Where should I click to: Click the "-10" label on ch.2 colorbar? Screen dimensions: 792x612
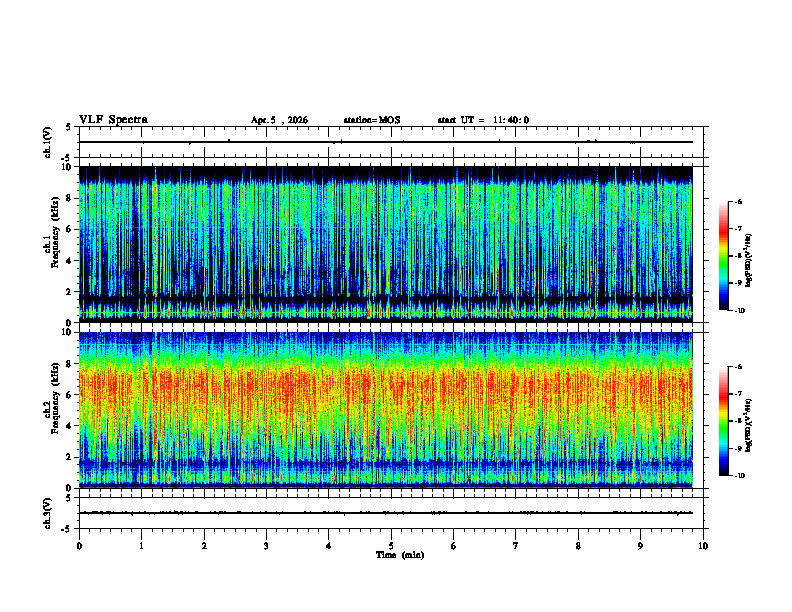pyautogui.click(x=739, y=476)
